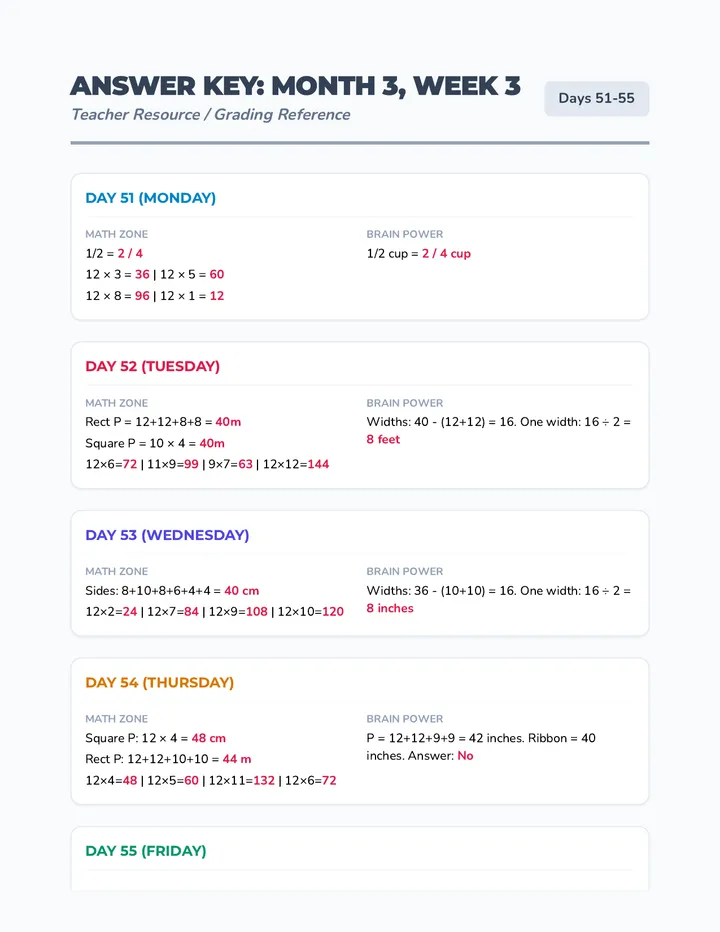The width and height of the screenshot is (720, 932).
Task: Click the Sides 40 cm answer line
Action: (x=172, y=590)
